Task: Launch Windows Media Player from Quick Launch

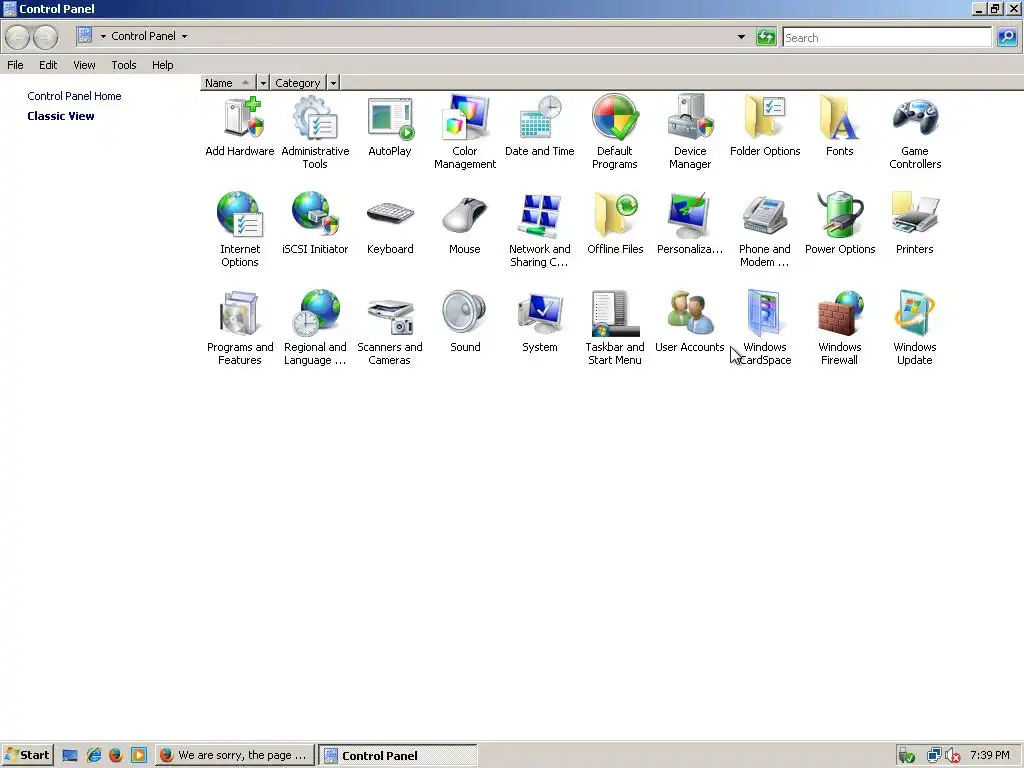Action: (x=138, y=756)
